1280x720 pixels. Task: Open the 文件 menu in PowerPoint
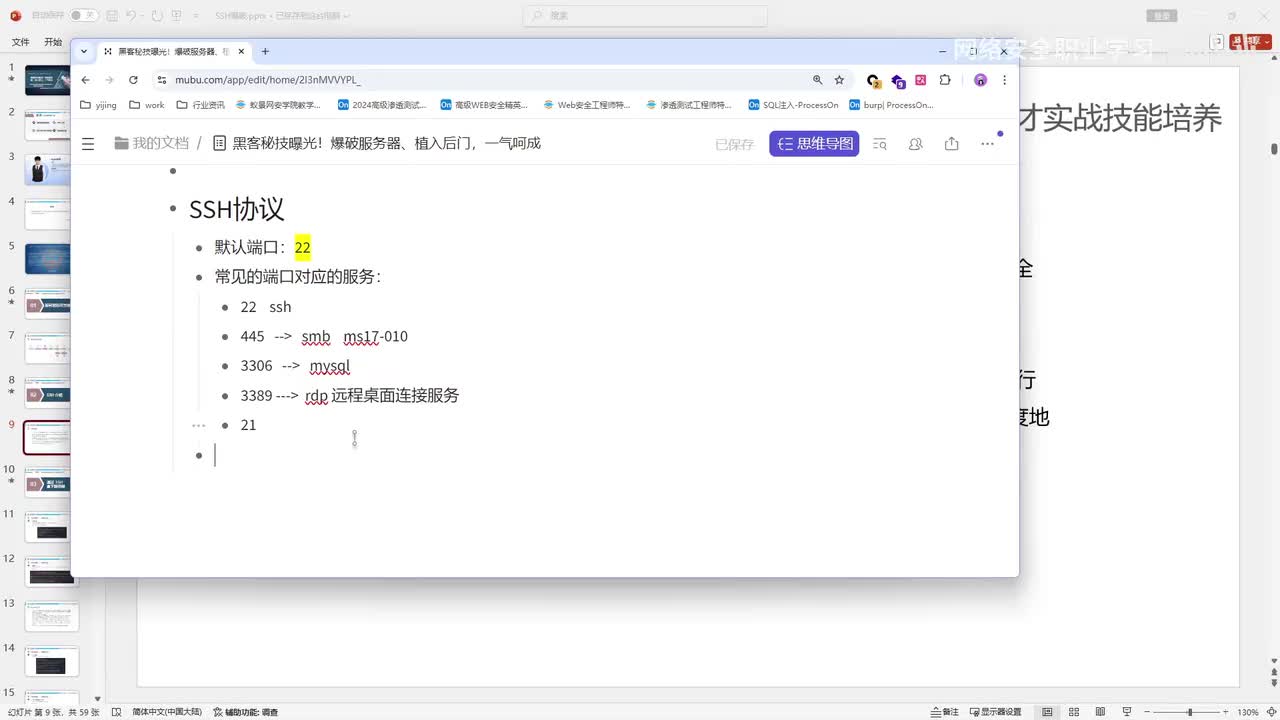[20, 42]
